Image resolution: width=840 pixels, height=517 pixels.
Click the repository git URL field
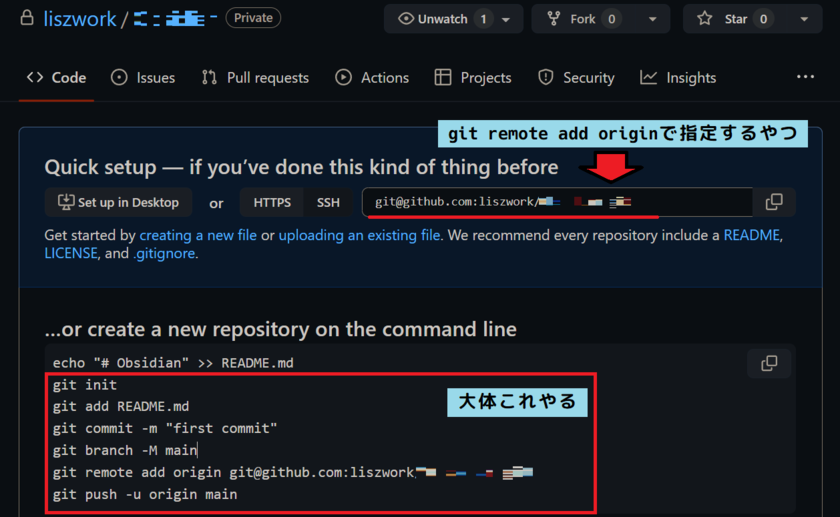tap(558, 202)
